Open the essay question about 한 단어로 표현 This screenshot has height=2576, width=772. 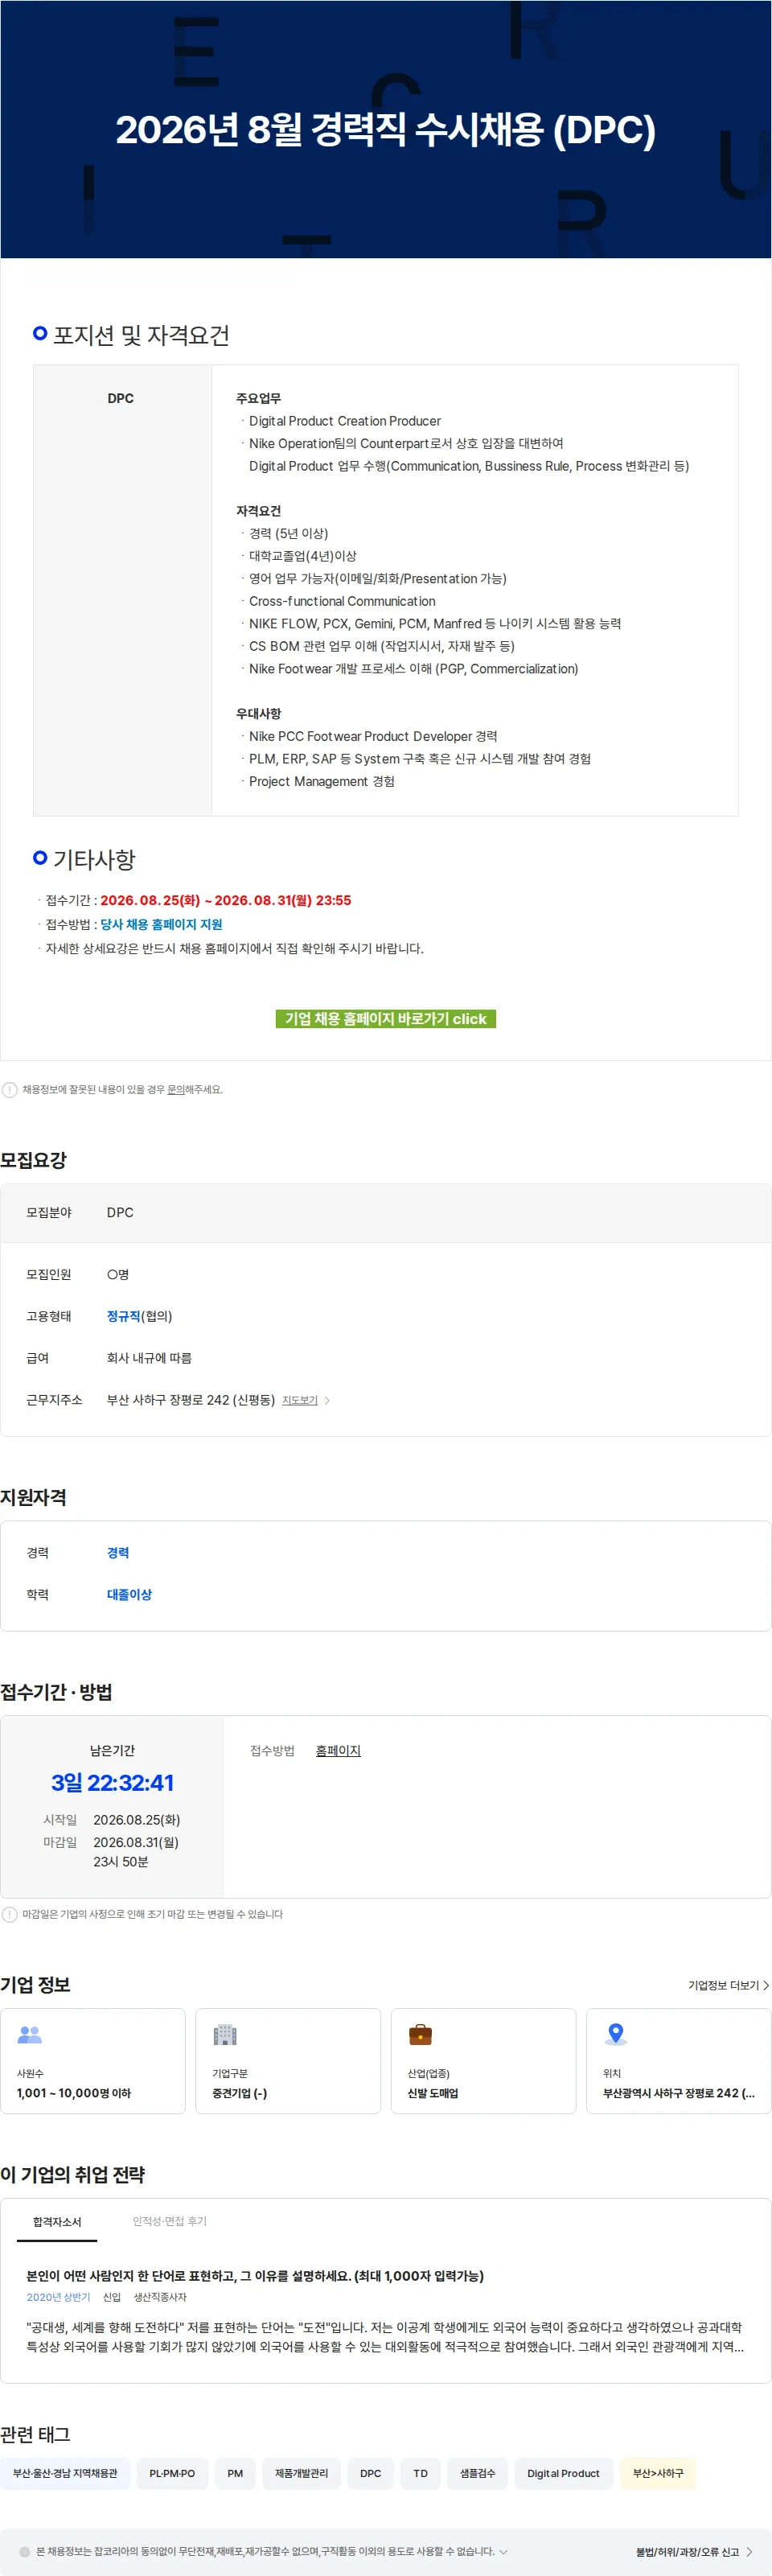pyautogui.click(x=255, y=2275)
